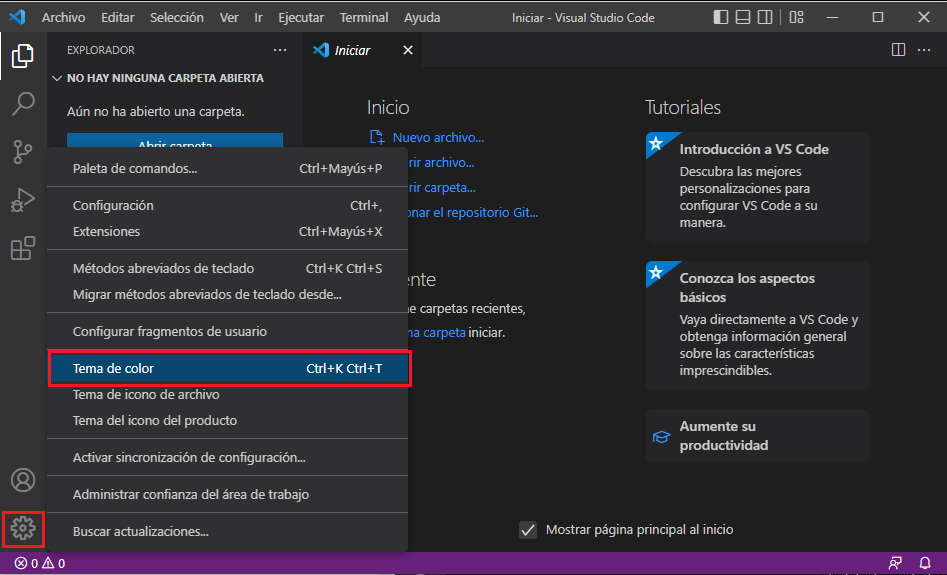This screenshot has width=947, height=575.
Task: Open the Customize Layout icon
Action: [797, 17]
